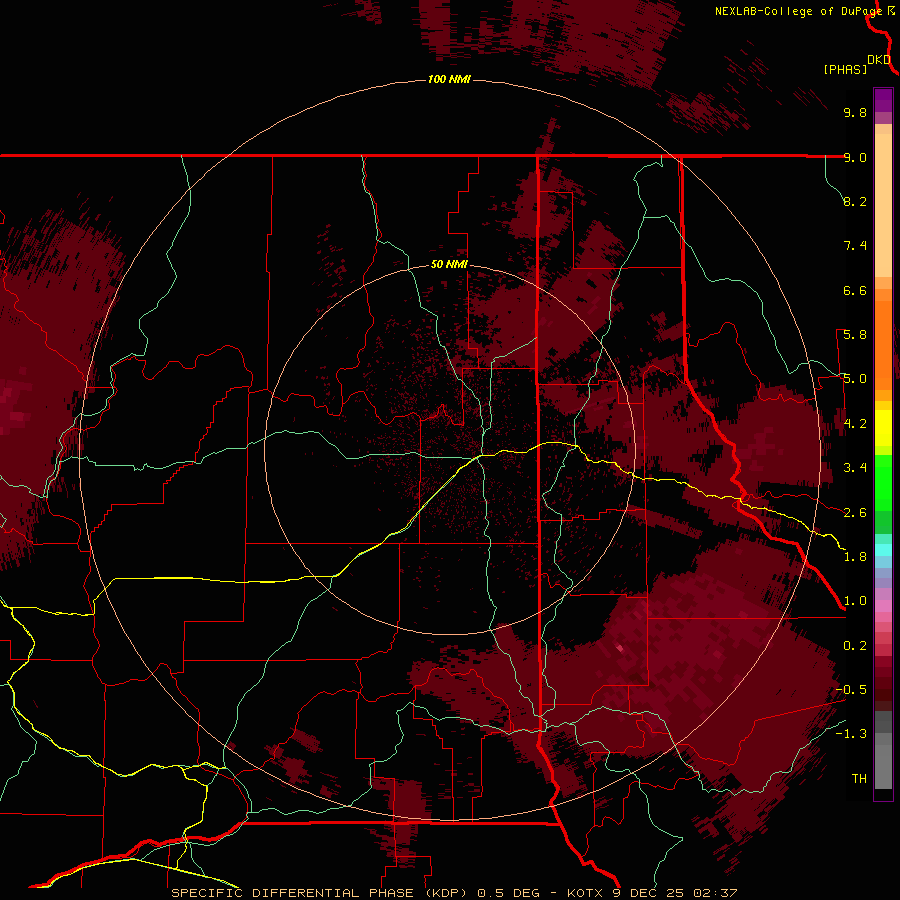Click the DKD label above the color scale

coord(879,60)
